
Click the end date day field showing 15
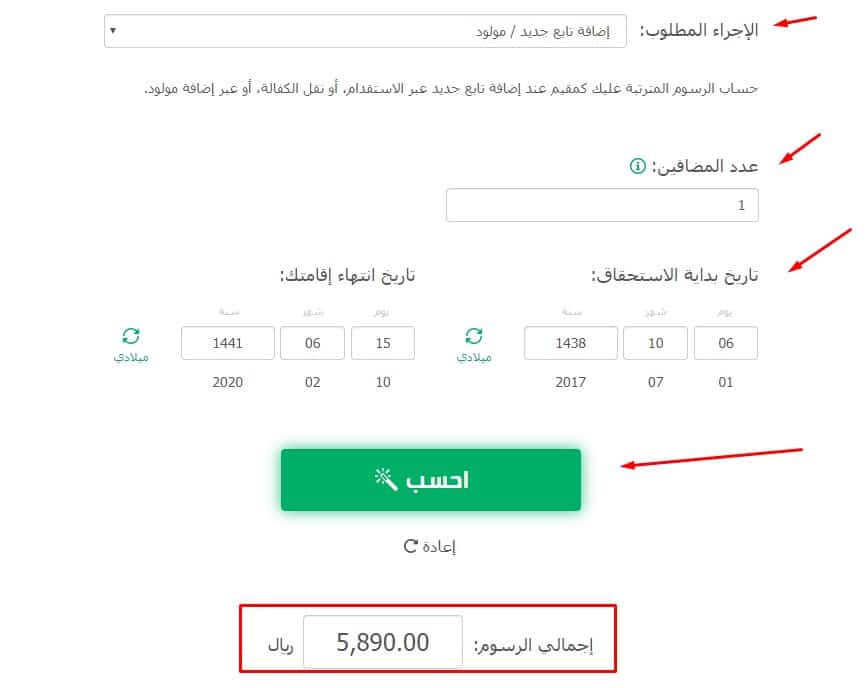383,342
